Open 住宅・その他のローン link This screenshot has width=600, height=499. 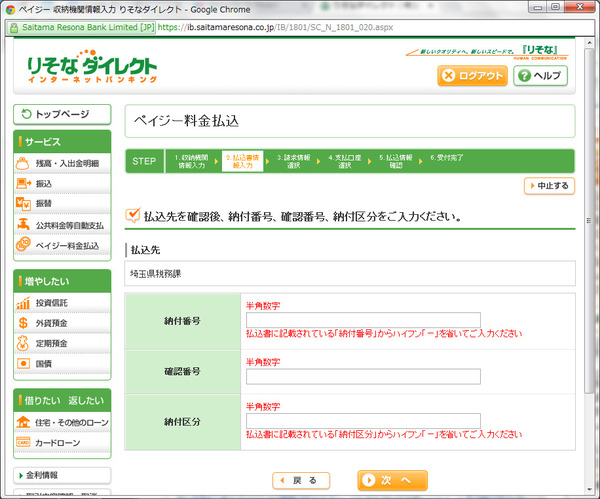(x=62, y=422)
